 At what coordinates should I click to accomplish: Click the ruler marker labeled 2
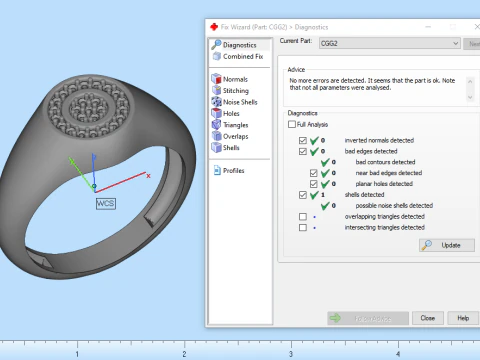pos(184,354)
